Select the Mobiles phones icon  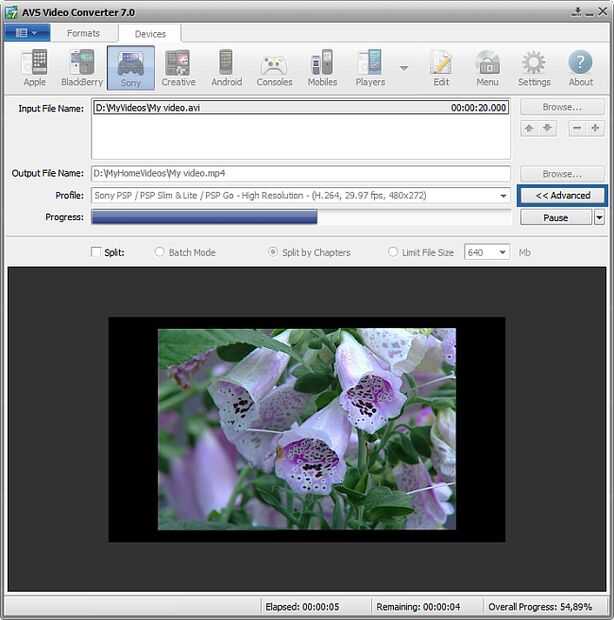tap(322, 68)
